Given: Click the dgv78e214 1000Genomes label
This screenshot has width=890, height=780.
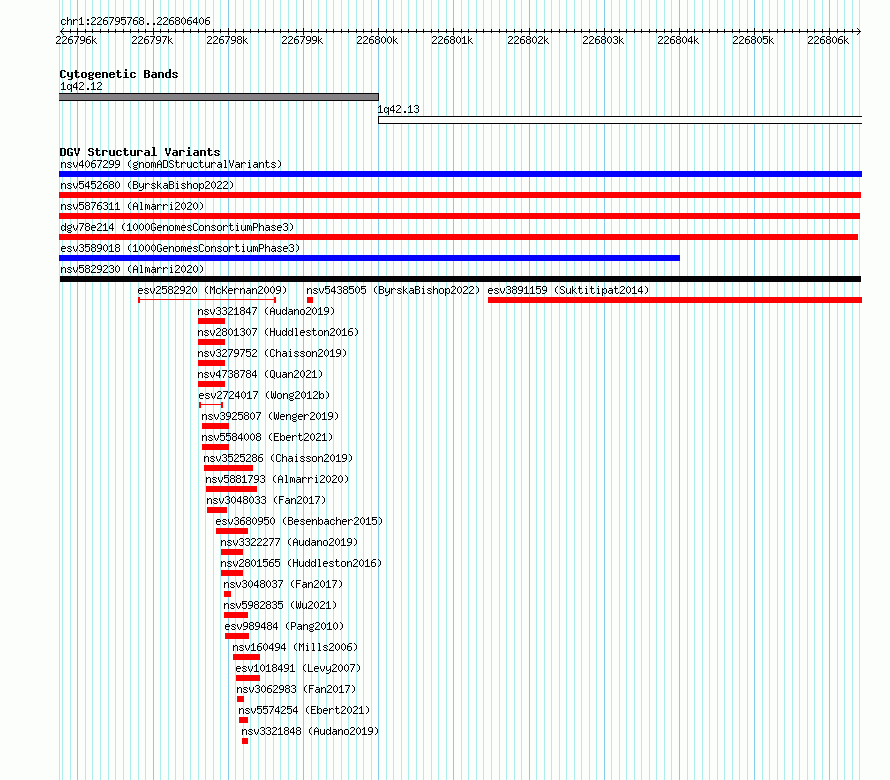Looking at the screenshot, I should [177, 227].
